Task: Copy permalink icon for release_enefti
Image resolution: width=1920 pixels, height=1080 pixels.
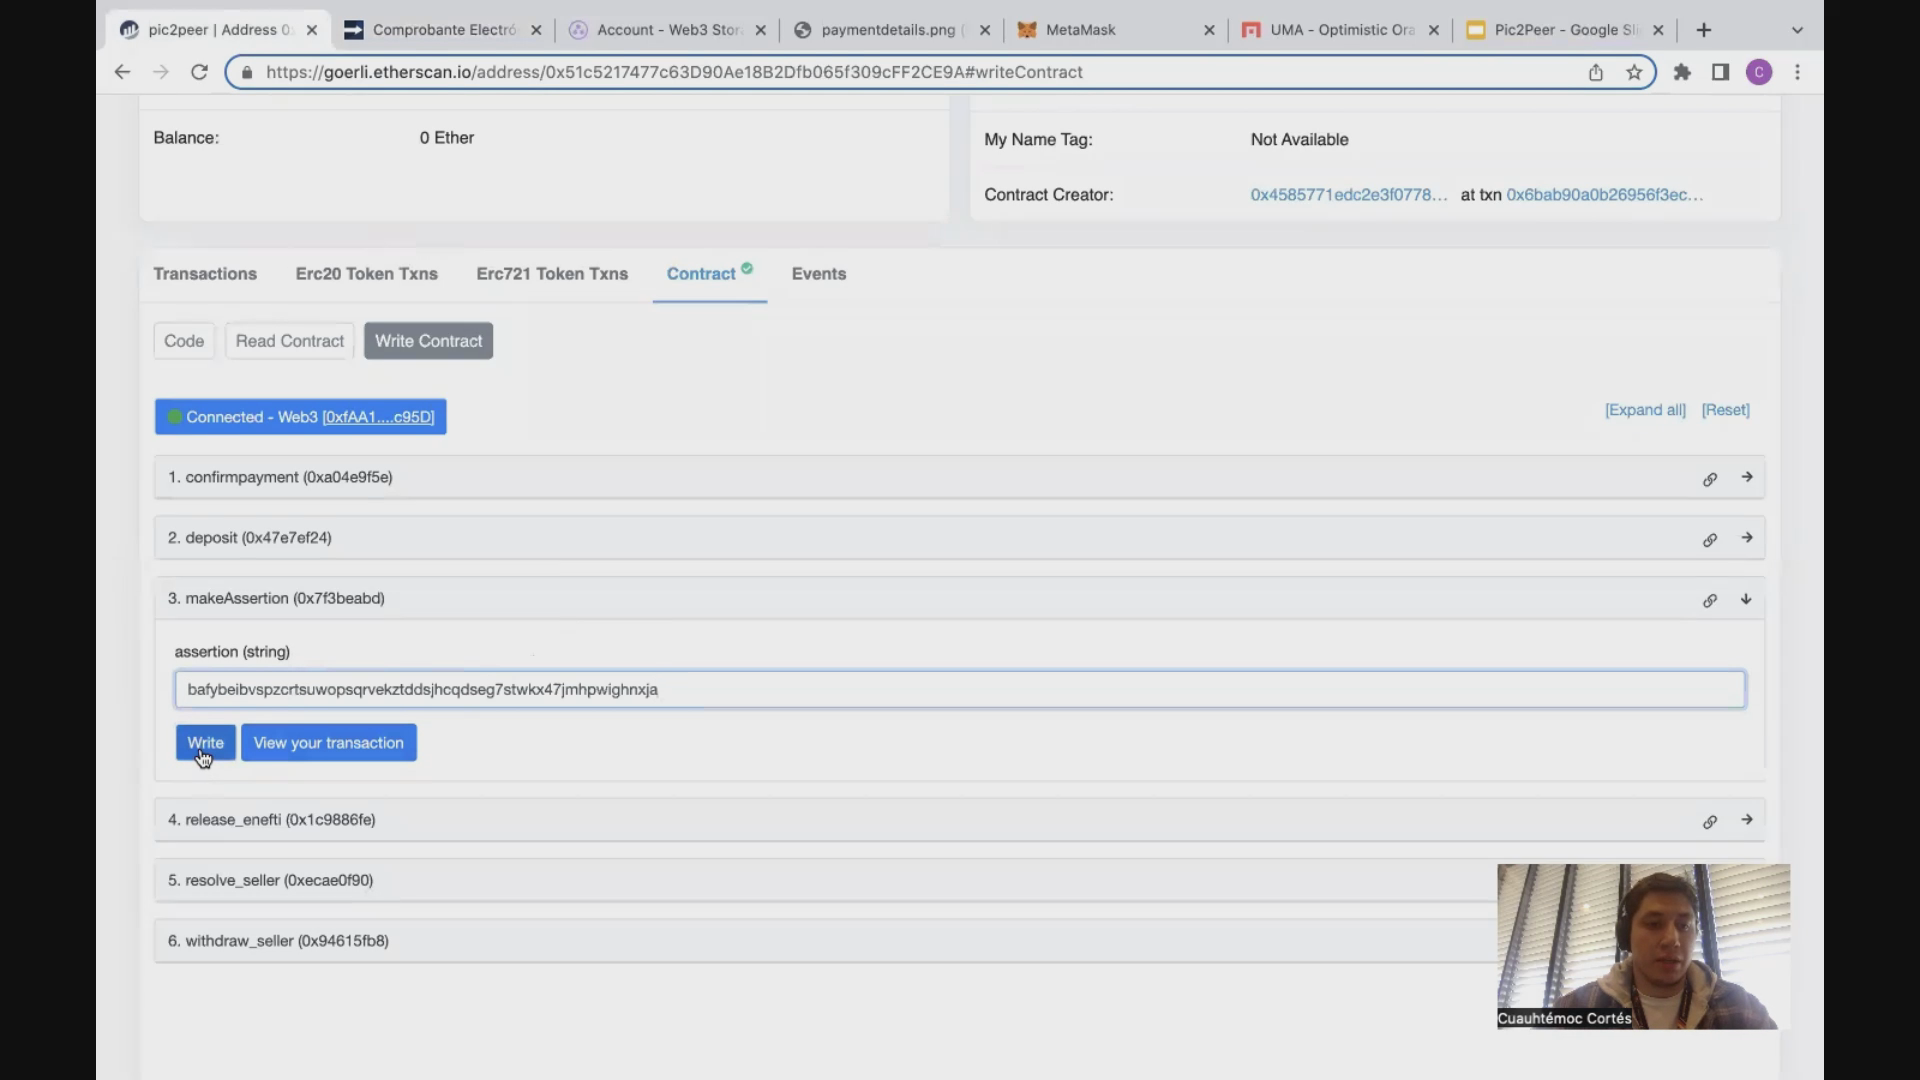Action: point(1710,822)
